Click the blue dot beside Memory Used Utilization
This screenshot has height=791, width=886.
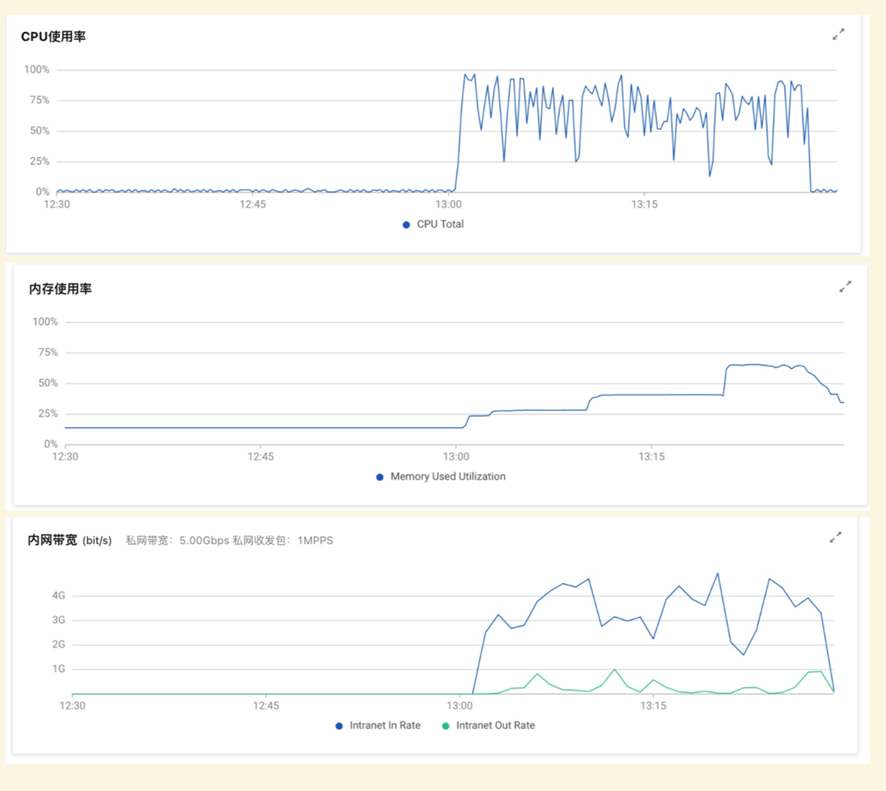(x=380, y=477)
